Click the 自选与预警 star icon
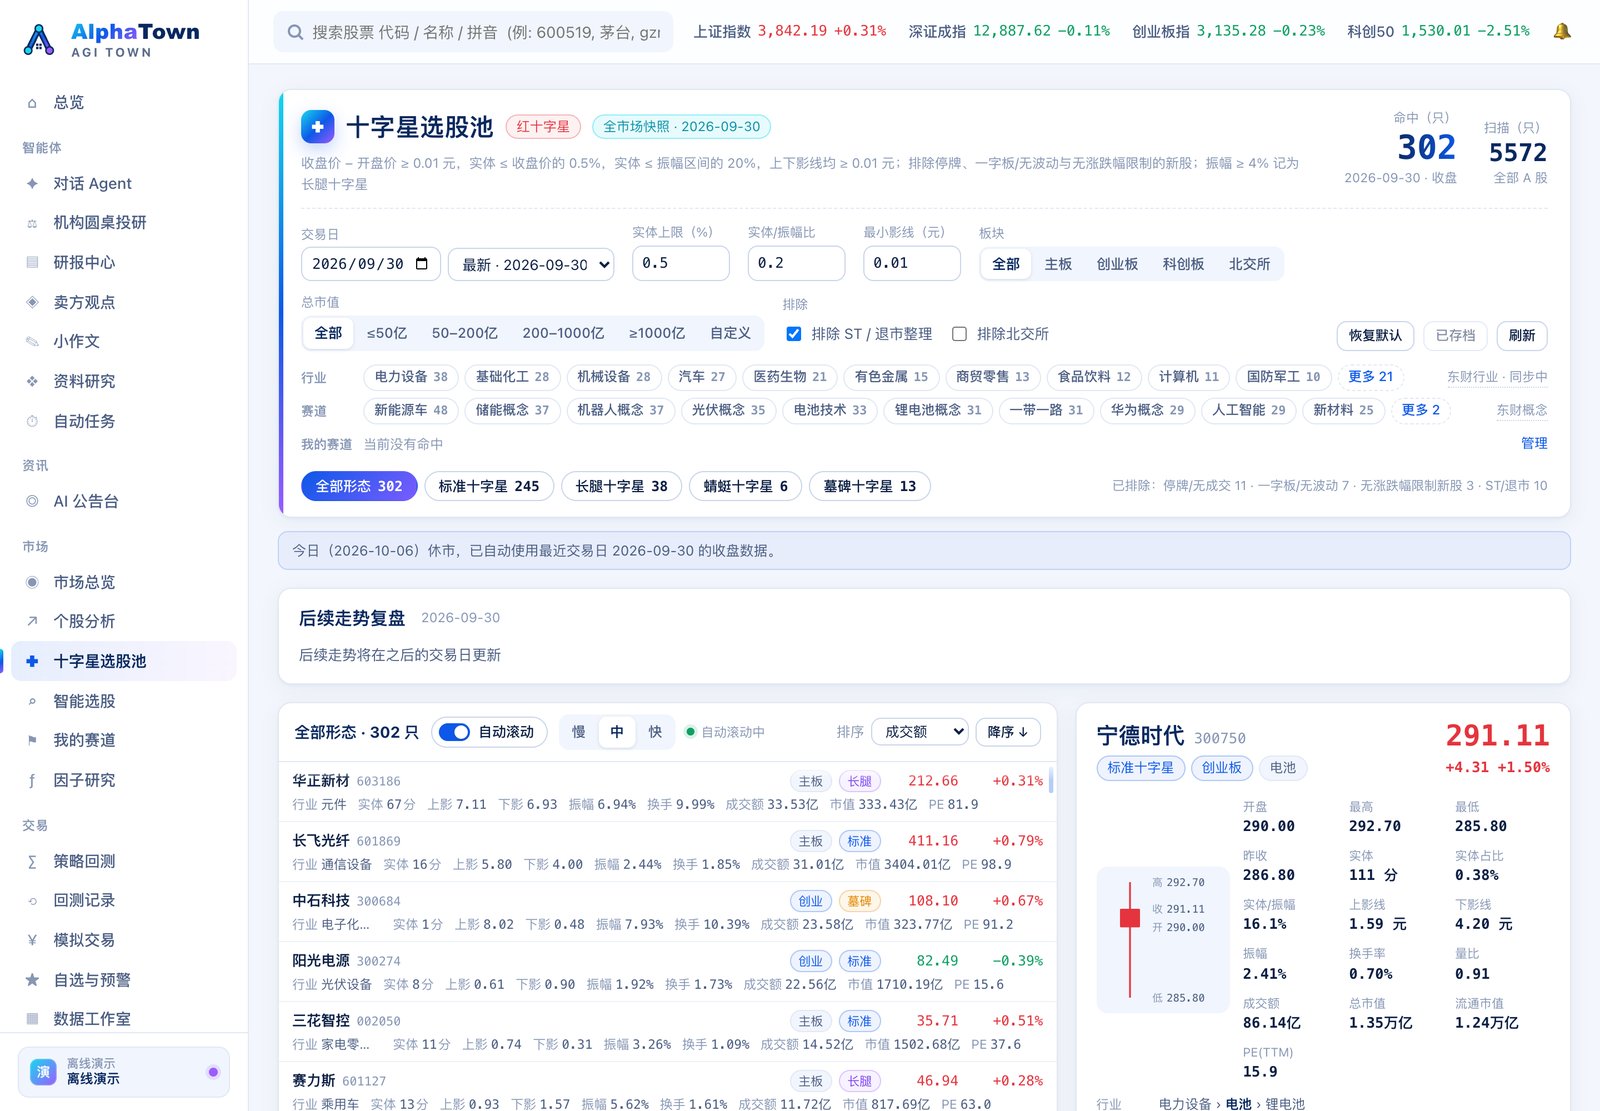The width and height of the screenshot is (1600, 1111). 32,980
